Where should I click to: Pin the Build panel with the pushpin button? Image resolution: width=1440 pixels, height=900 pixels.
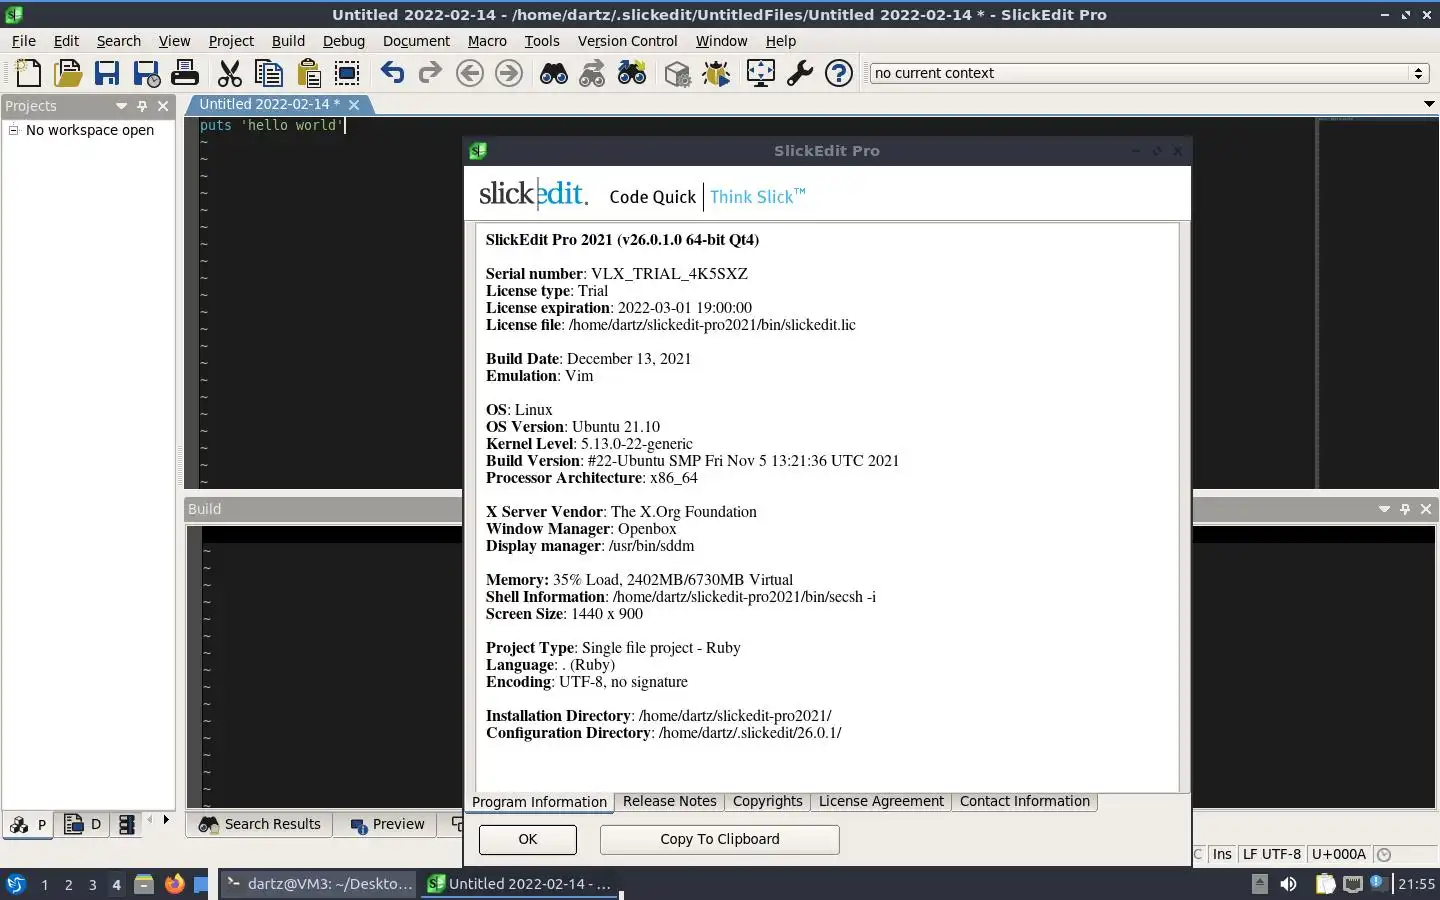pos(1405,509)
